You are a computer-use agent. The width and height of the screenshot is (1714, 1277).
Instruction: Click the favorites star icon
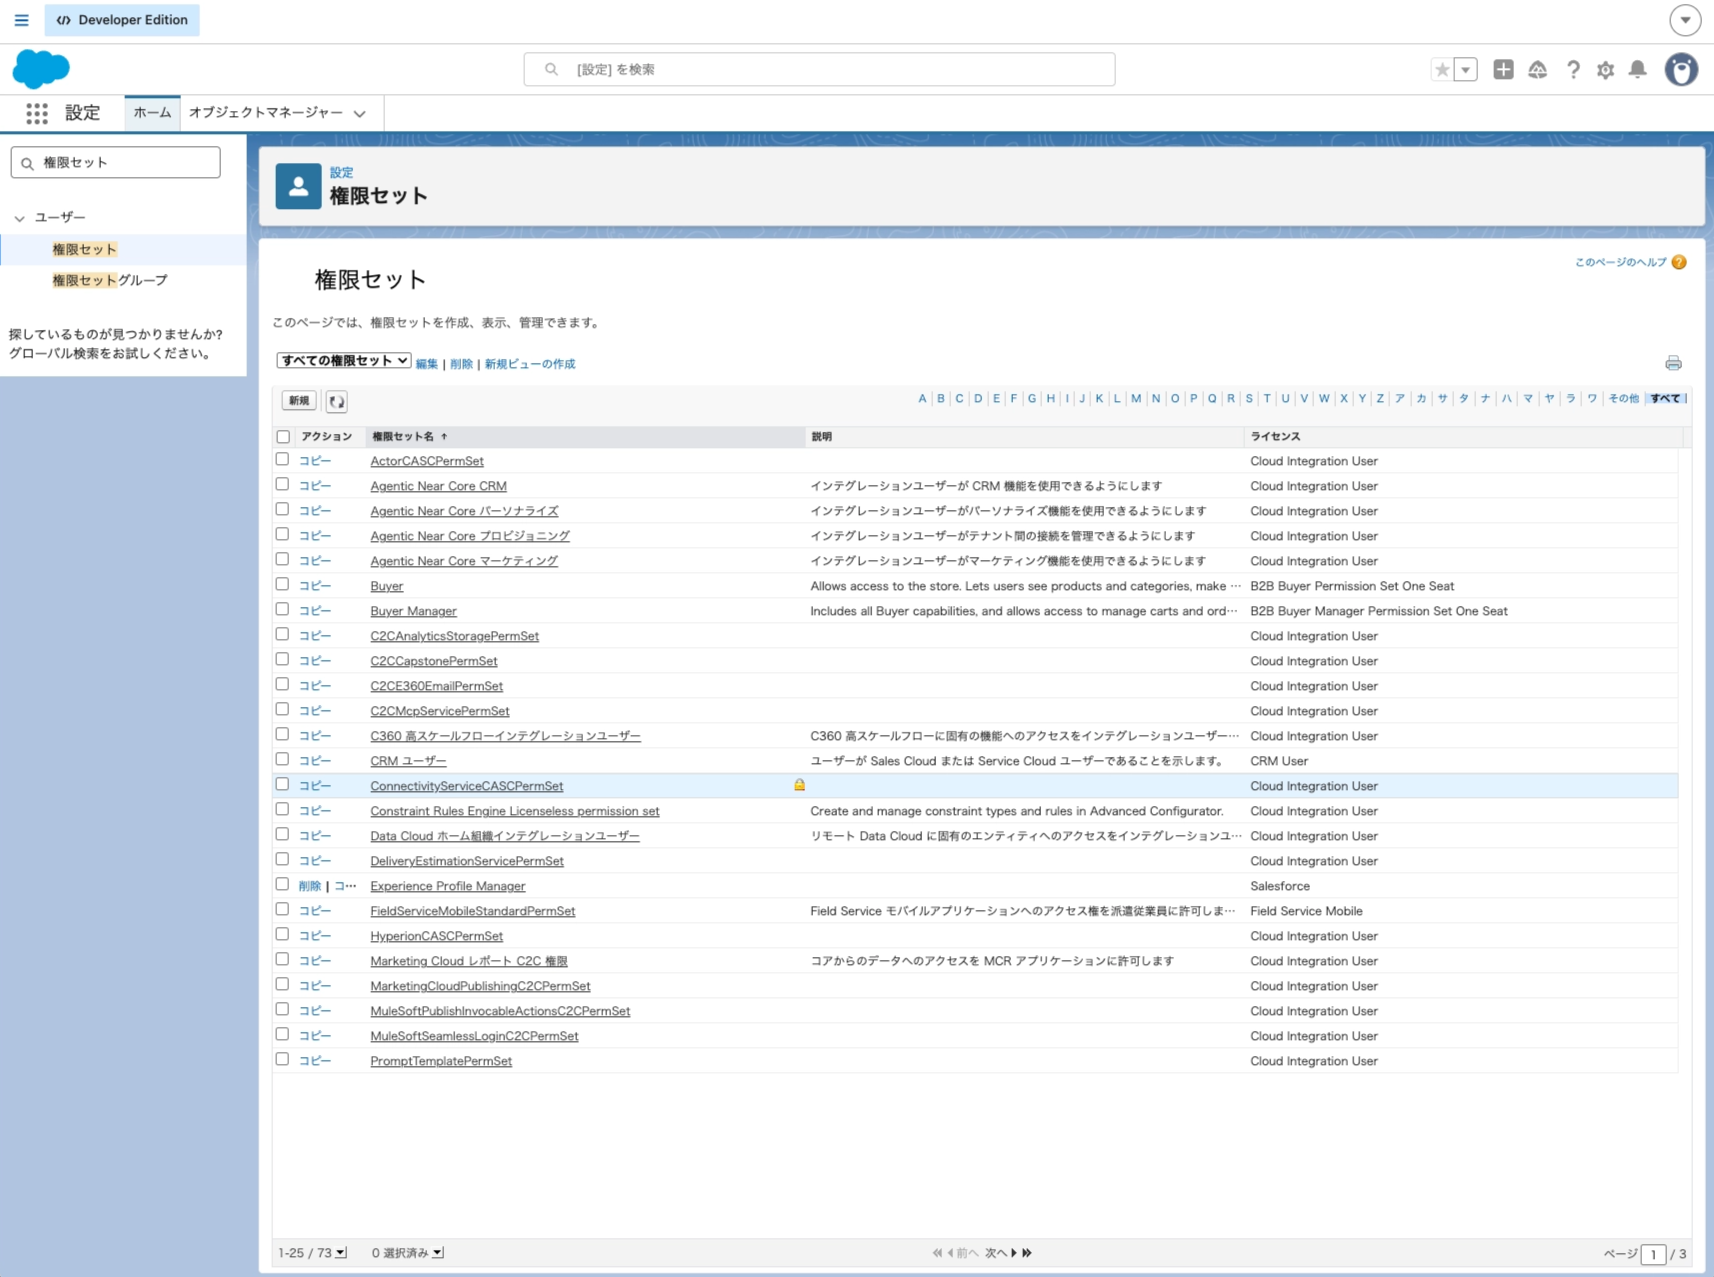[1441, 69]
